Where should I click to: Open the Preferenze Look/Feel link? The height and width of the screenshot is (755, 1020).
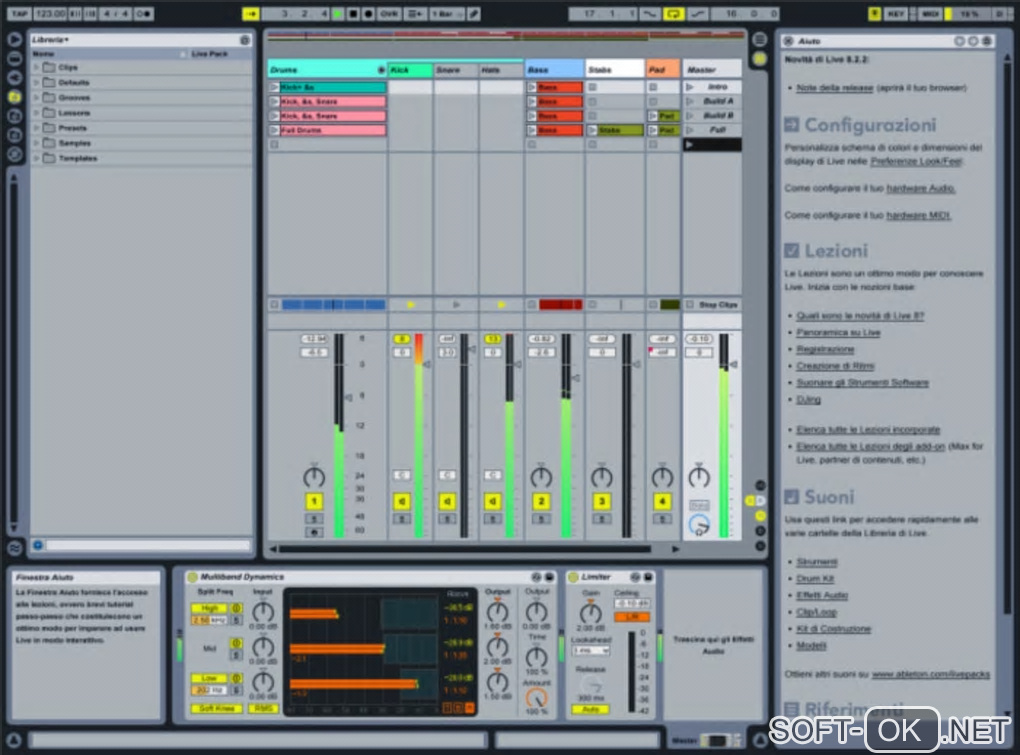916,161
